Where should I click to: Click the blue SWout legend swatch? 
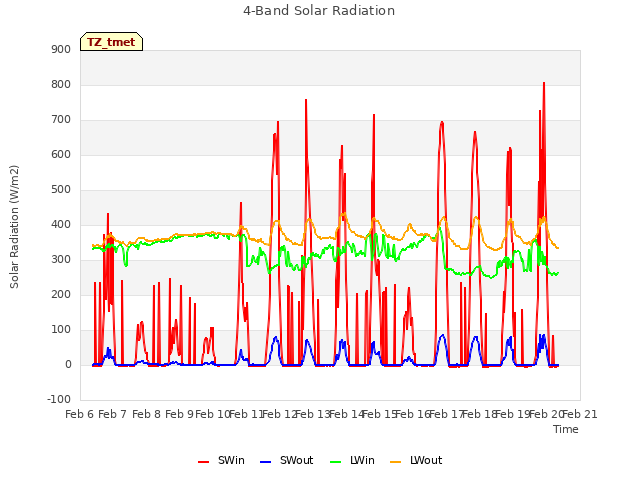click(x=265, y=462)
